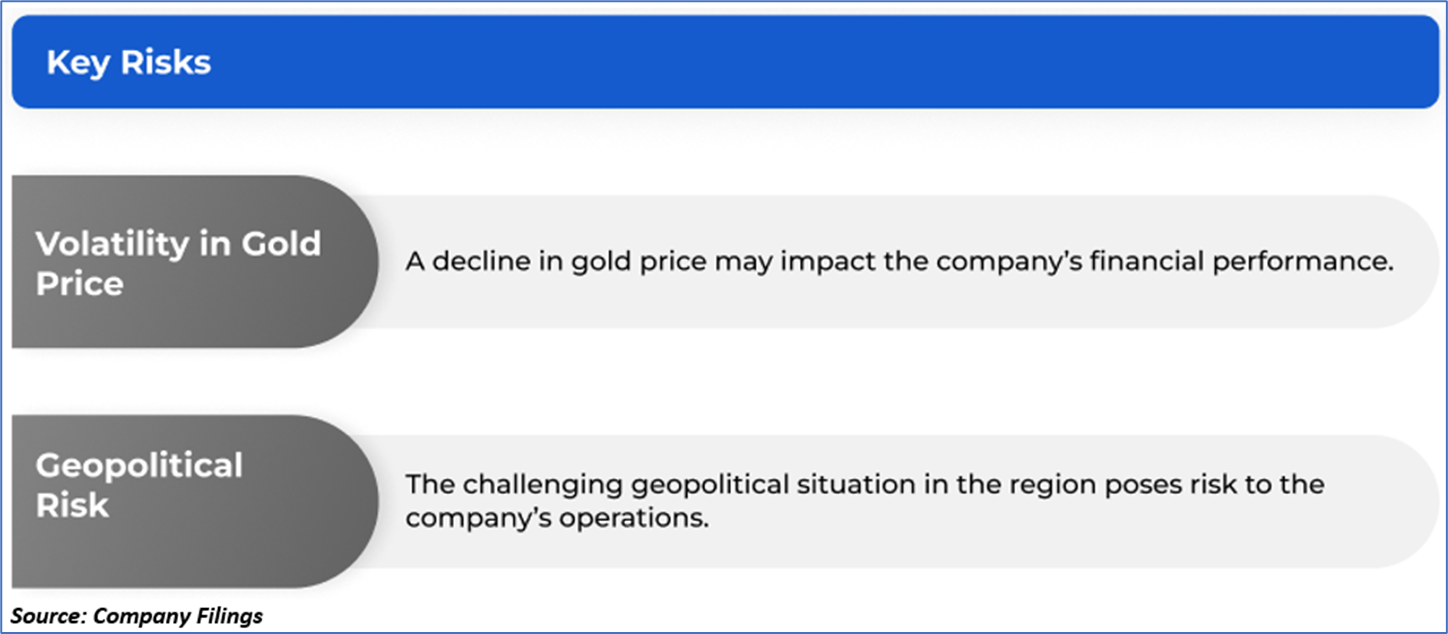This screenshot has width=1448, height=634.
Task: Click the word Risk under Geopolitical
Action: pos(72,505)
